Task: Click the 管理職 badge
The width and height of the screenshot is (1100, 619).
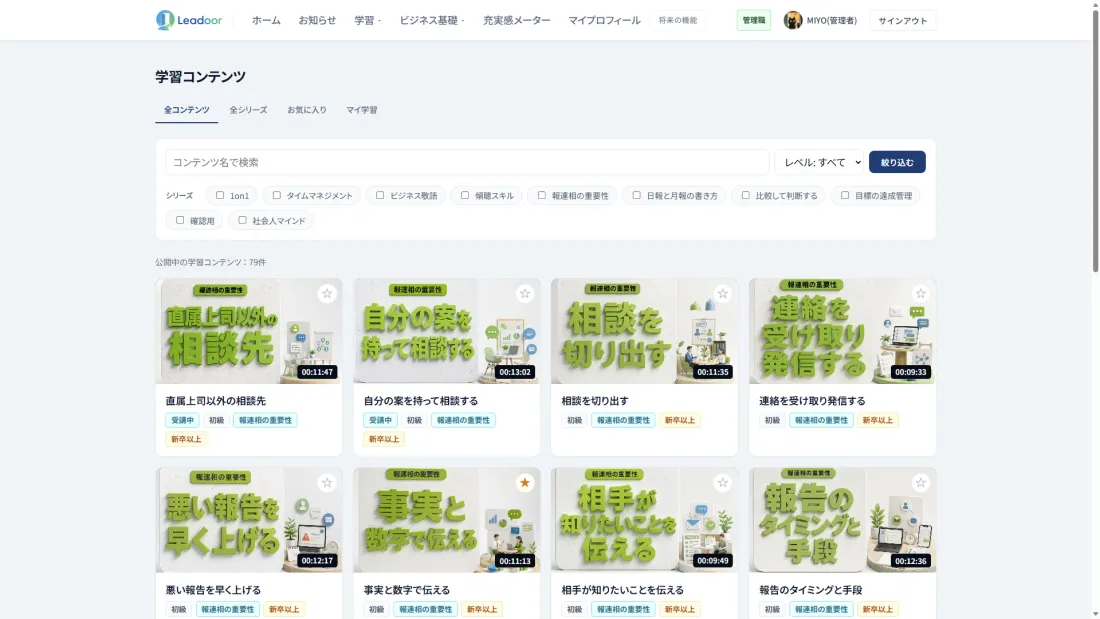Action: 753,20
